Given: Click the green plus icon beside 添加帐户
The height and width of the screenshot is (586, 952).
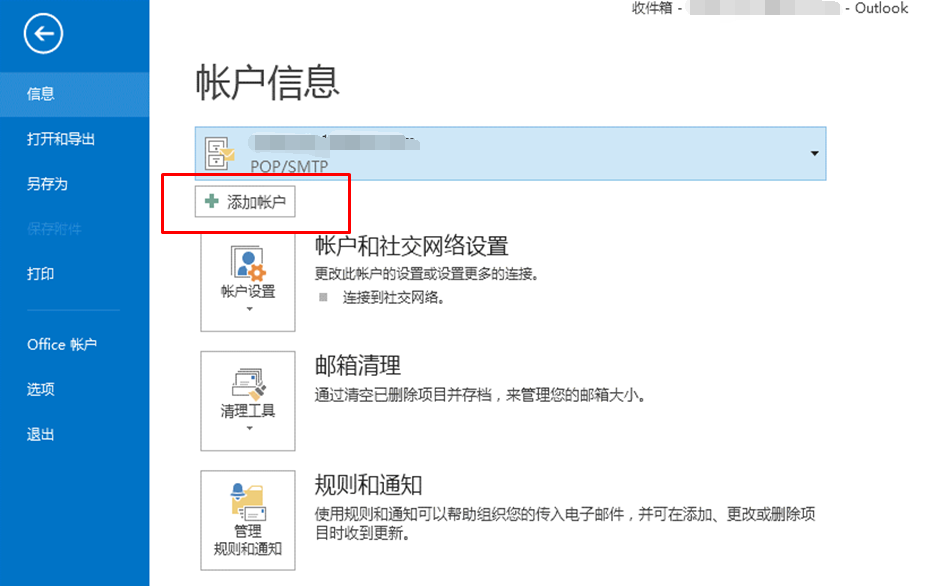Looking at the screenshot, I should click(x=209, y=200).
